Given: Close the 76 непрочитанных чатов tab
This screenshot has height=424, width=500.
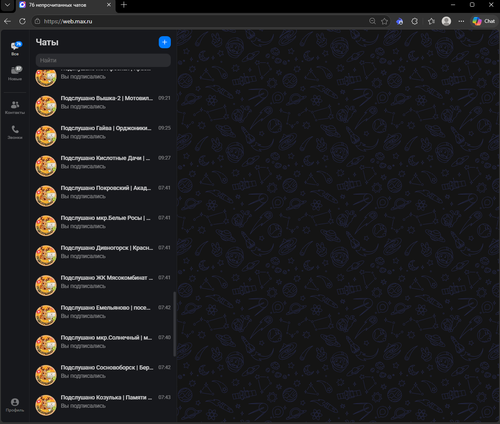Looking at the screenshot, I should click(109, 5).
